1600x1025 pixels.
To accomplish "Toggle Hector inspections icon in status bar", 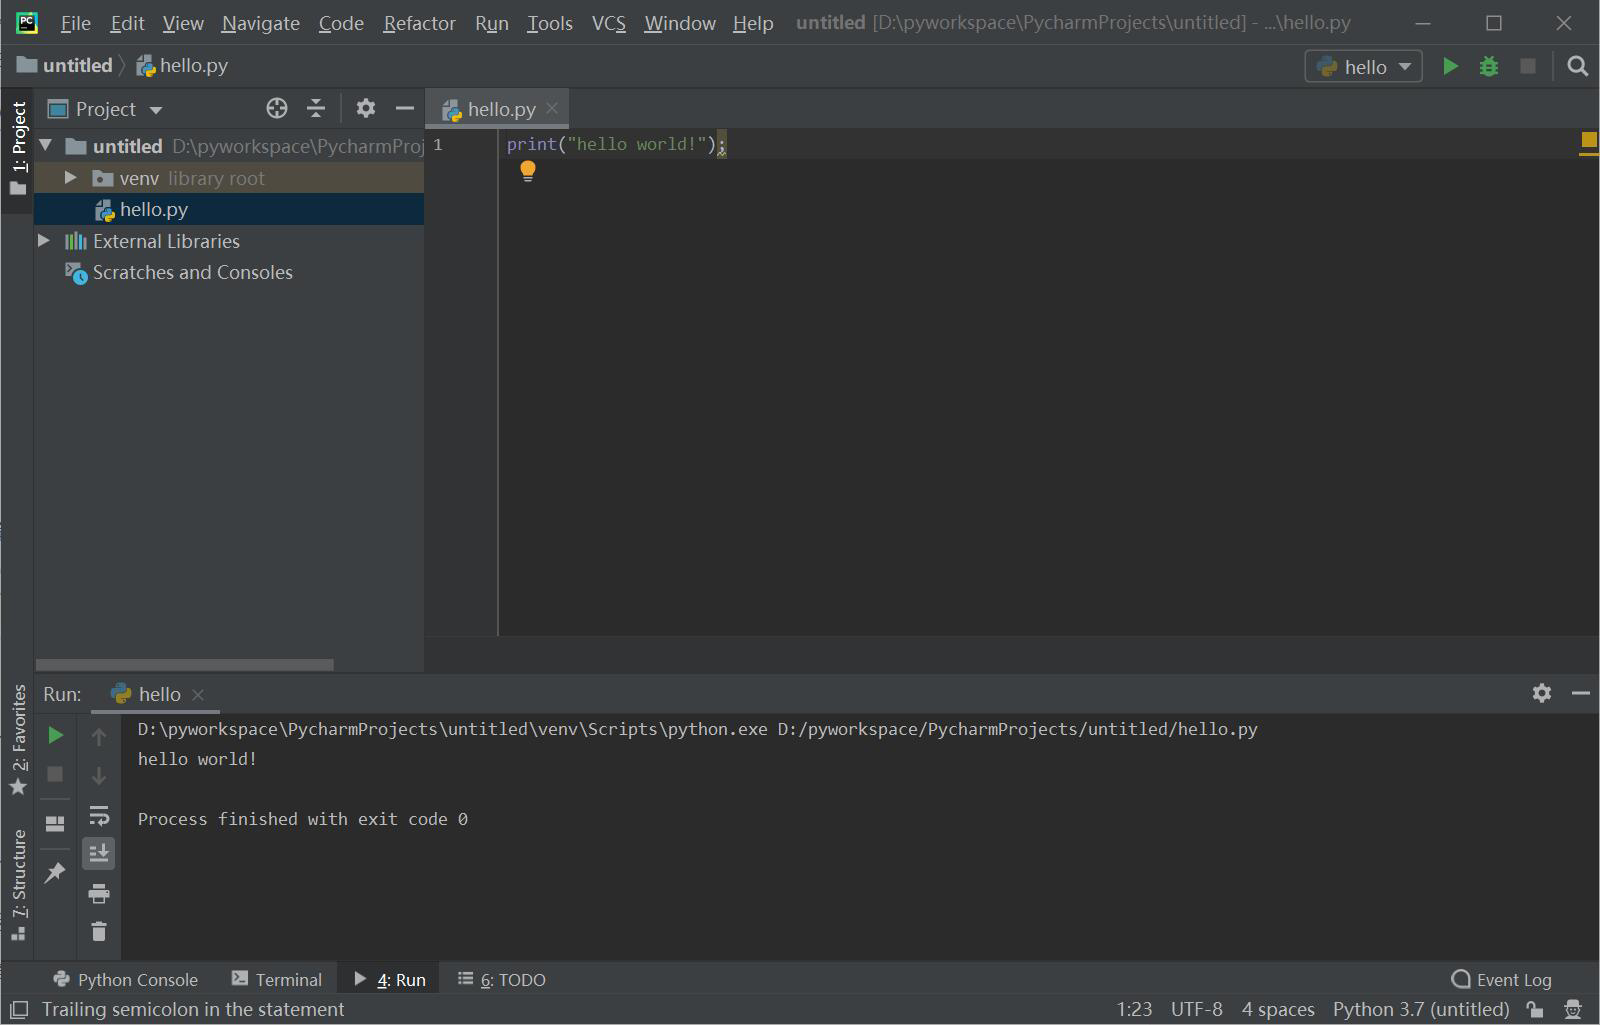I will point(1573,1010).
